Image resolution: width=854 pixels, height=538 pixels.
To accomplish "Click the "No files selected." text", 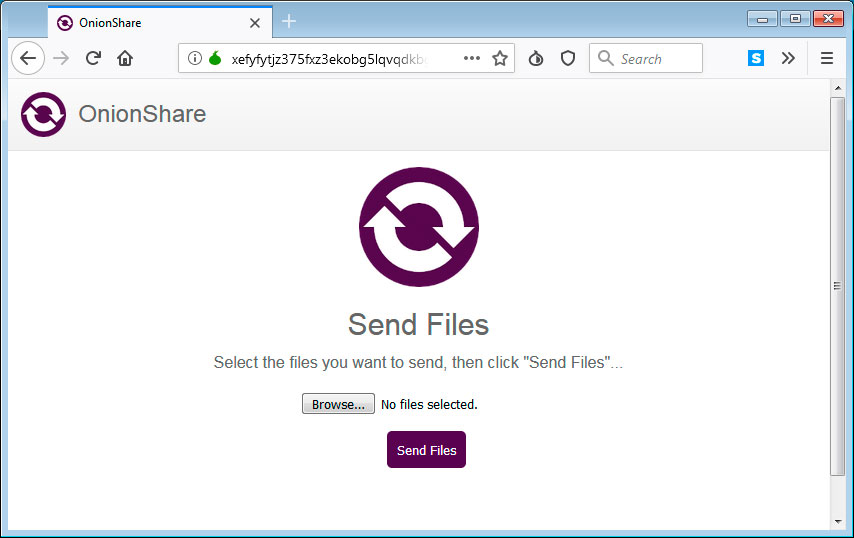I will [x=429, y=405].
